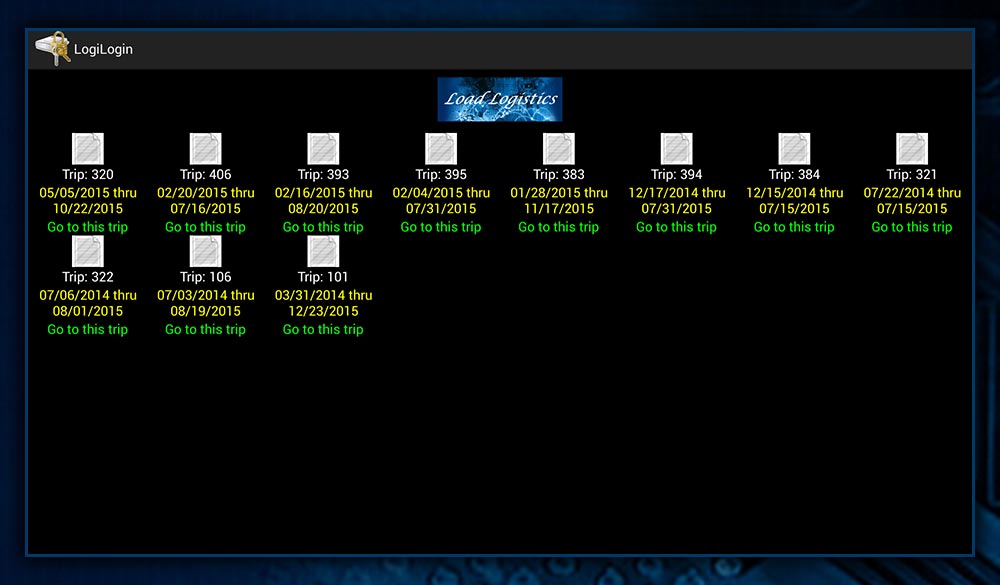This screenshot has height=585, width=1000.
Task: Go to this trip link under Trip 395
Action: click(441, 227)
